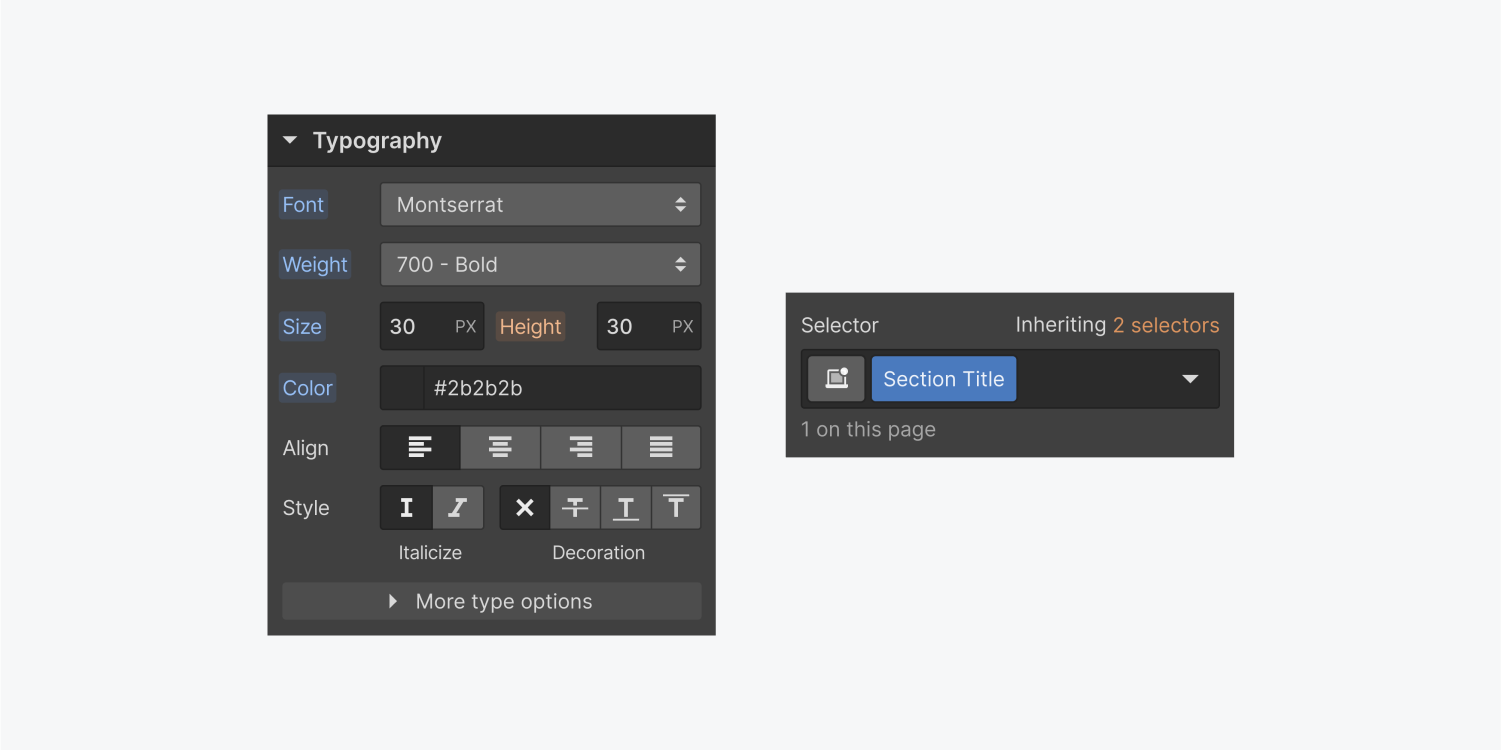Open the 2 selectors inheritance link
The image size is (1501, 751).
tap(1166, 325)
